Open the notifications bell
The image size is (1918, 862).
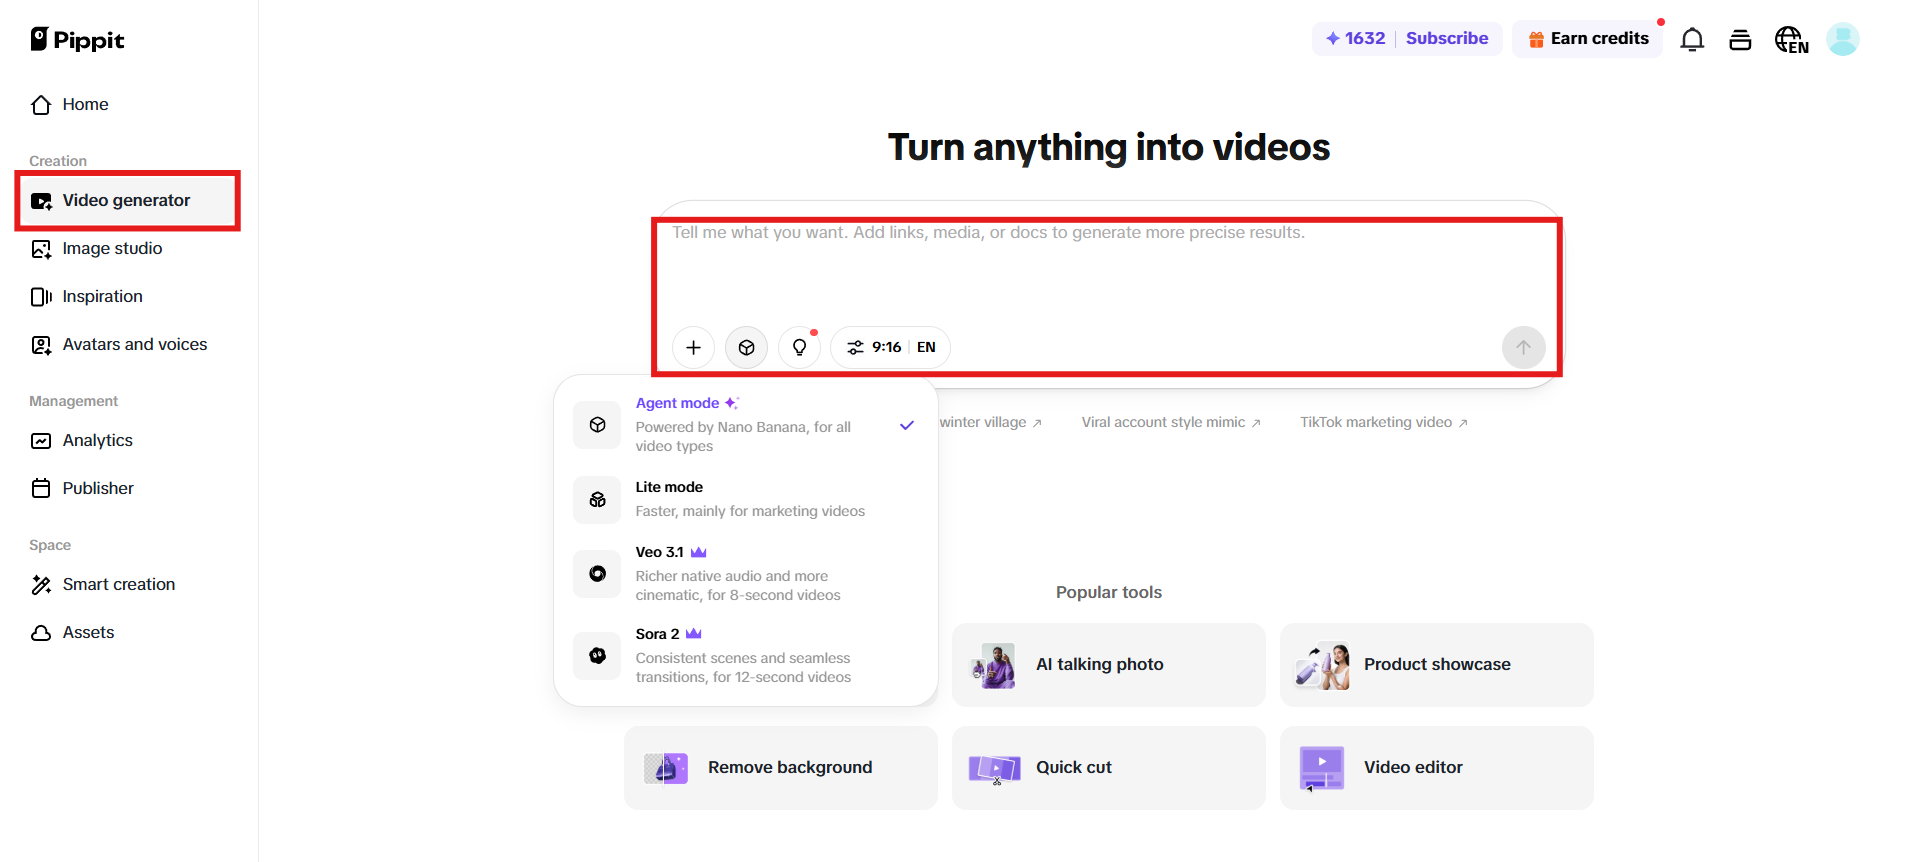click(1692, 40)
